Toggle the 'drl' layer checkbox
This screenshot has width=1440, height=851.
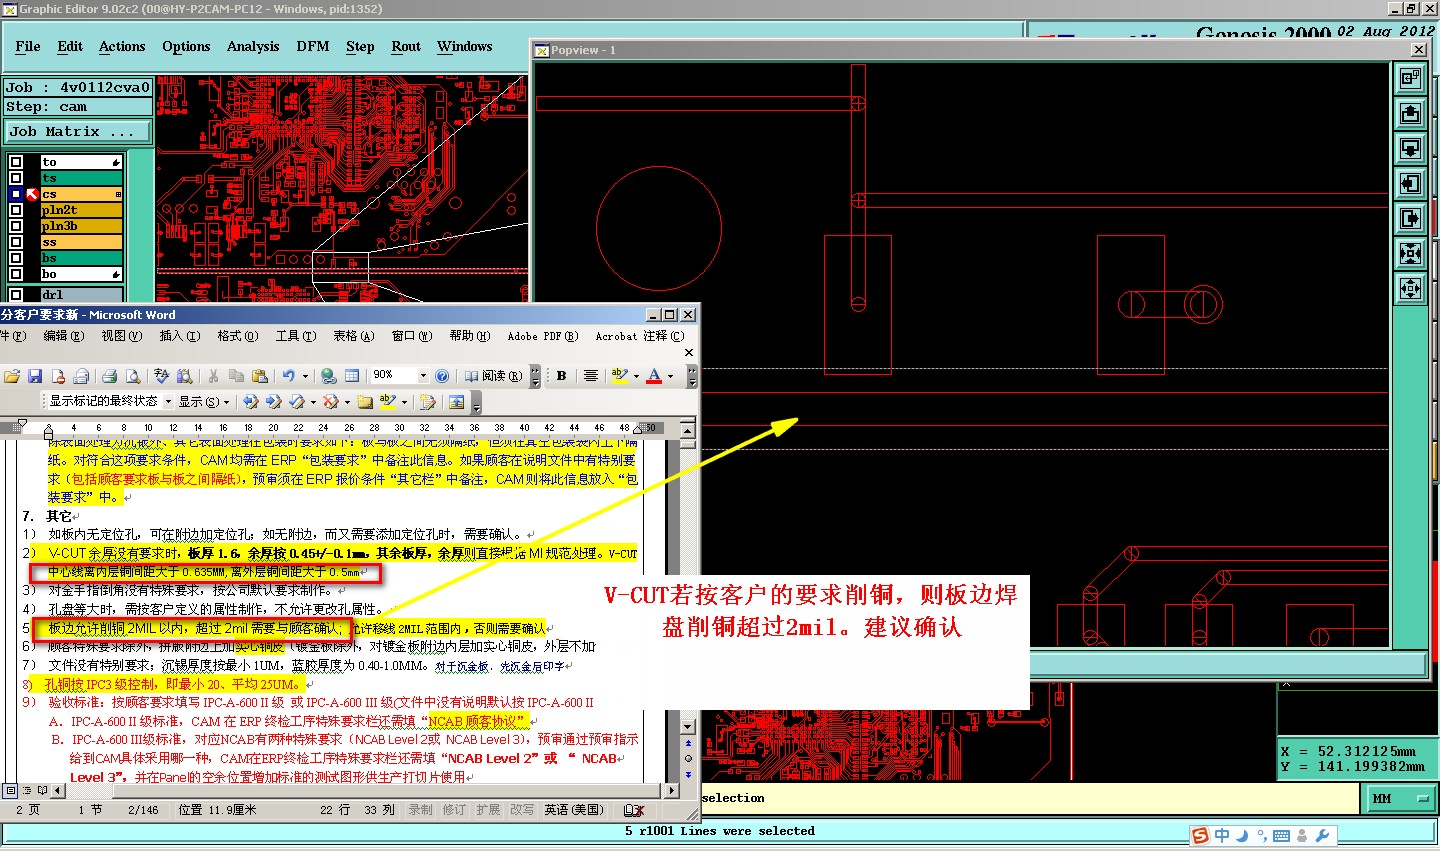16,295
